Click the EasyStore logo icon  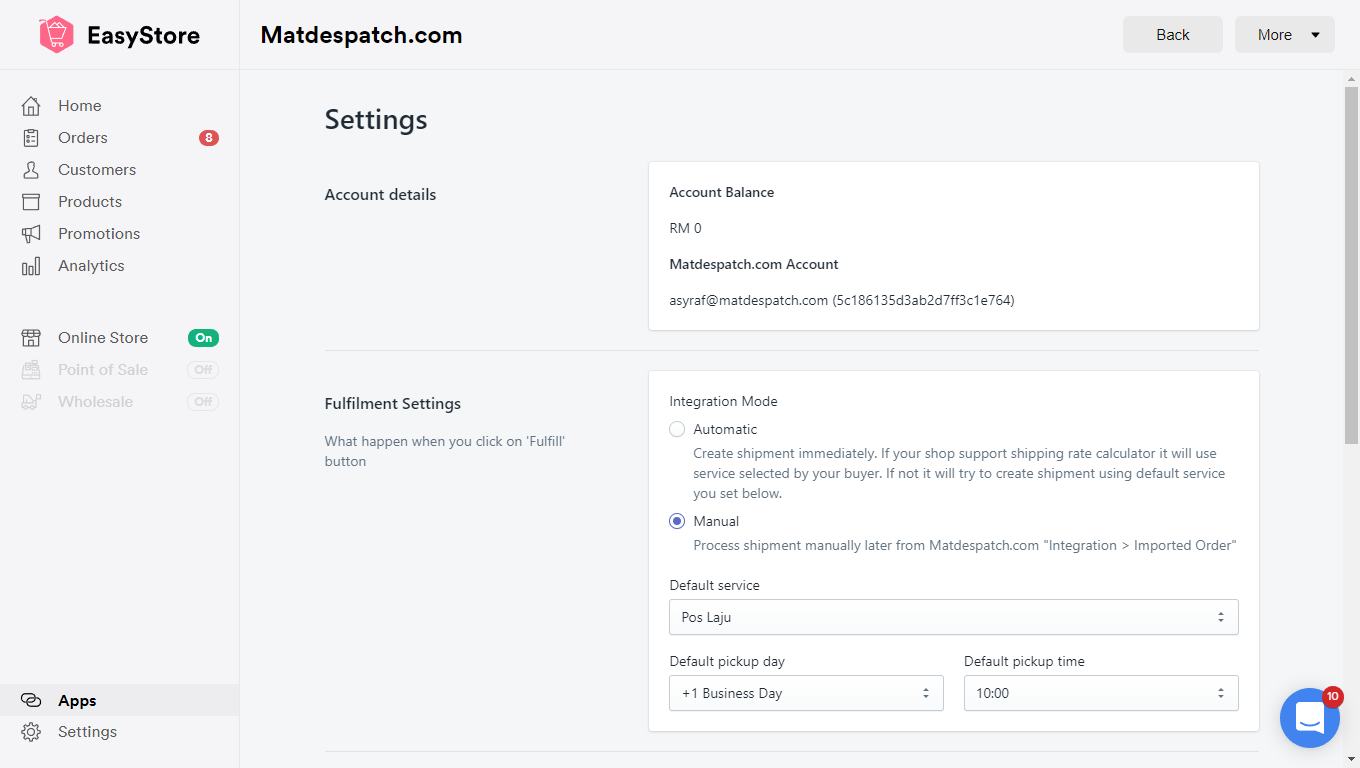coord(57,35)
